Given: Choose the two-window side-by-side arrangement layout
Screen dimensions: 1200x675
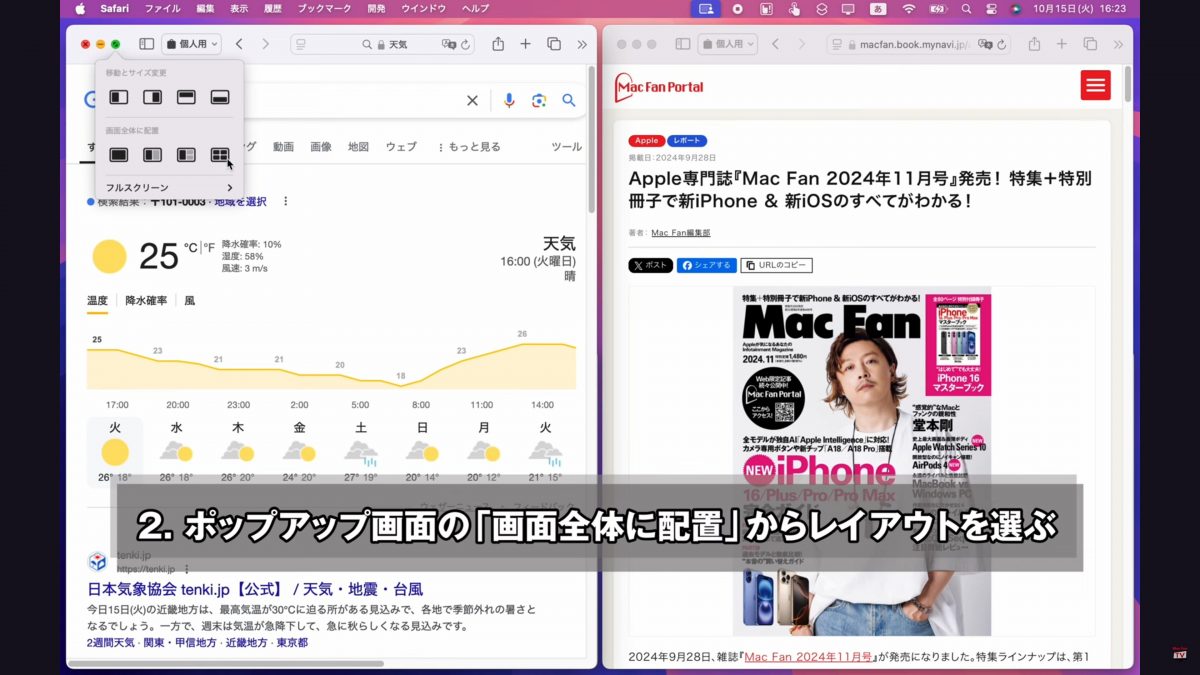Looking at the screenshot, I should tap(153, 155).
